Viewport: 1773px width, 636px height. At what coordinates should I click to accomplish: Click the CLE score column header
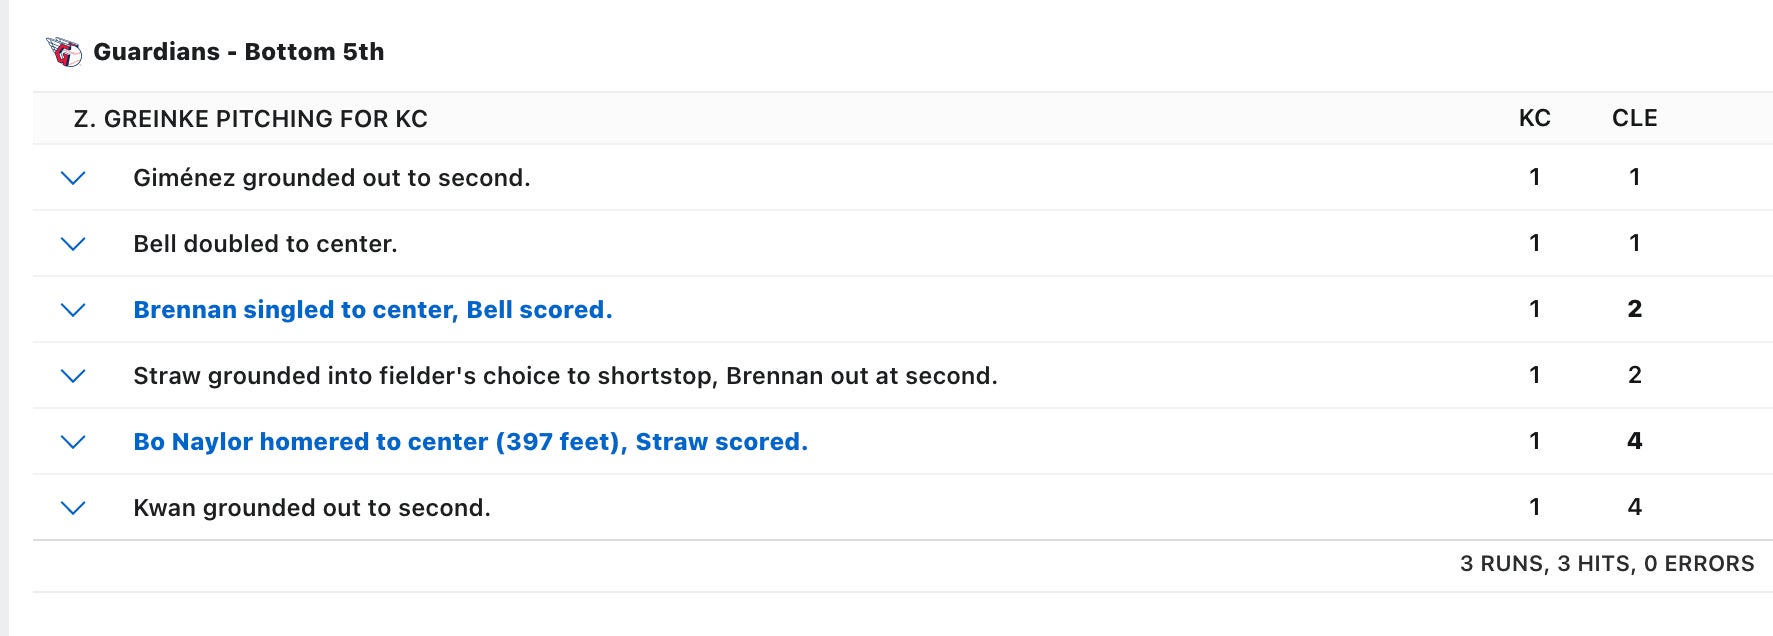pyautogui.click(x=1634, y=119)
